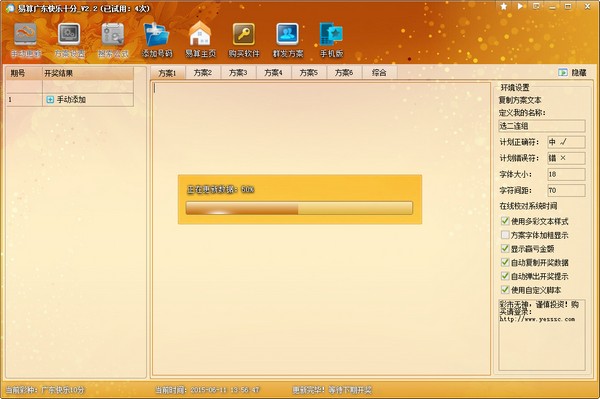Click the plus icon next to 手动添加
The image size is (600, 399).
click(50, 99)
